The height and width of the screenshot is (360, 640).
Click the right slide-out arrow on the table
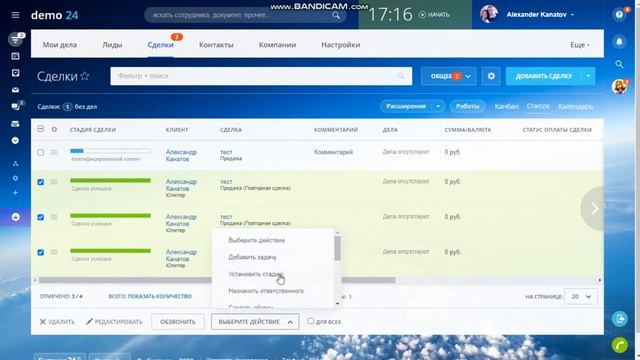(593, 209)
